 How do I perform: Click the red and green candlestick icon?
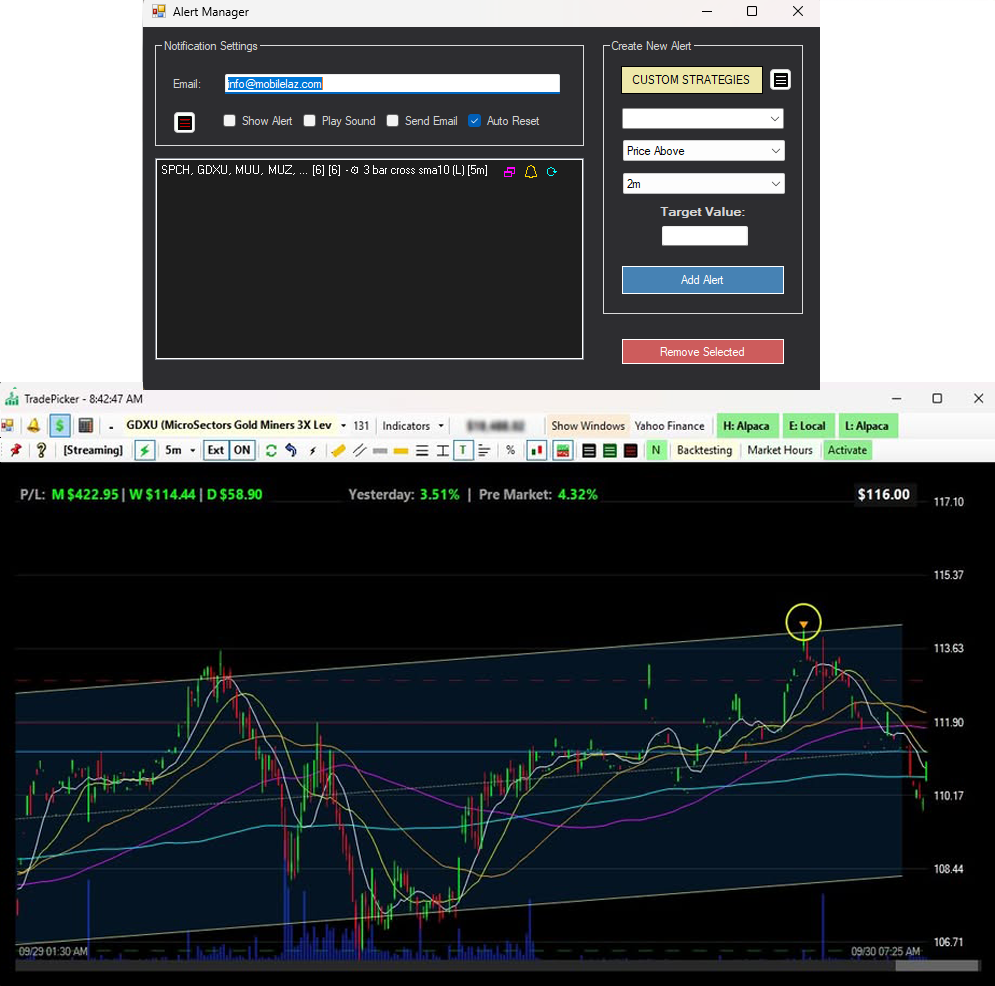click(x=537, y=450)
